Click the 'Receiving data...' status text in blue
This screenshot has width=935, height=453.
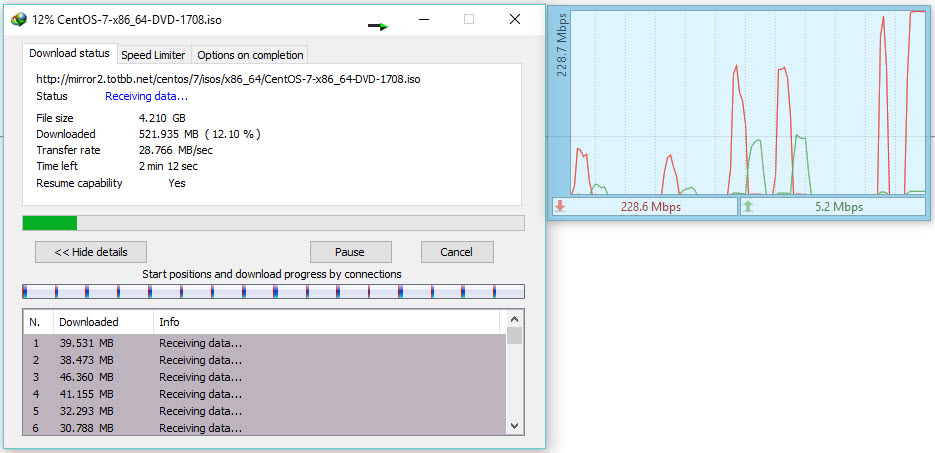tap(147, 96)
